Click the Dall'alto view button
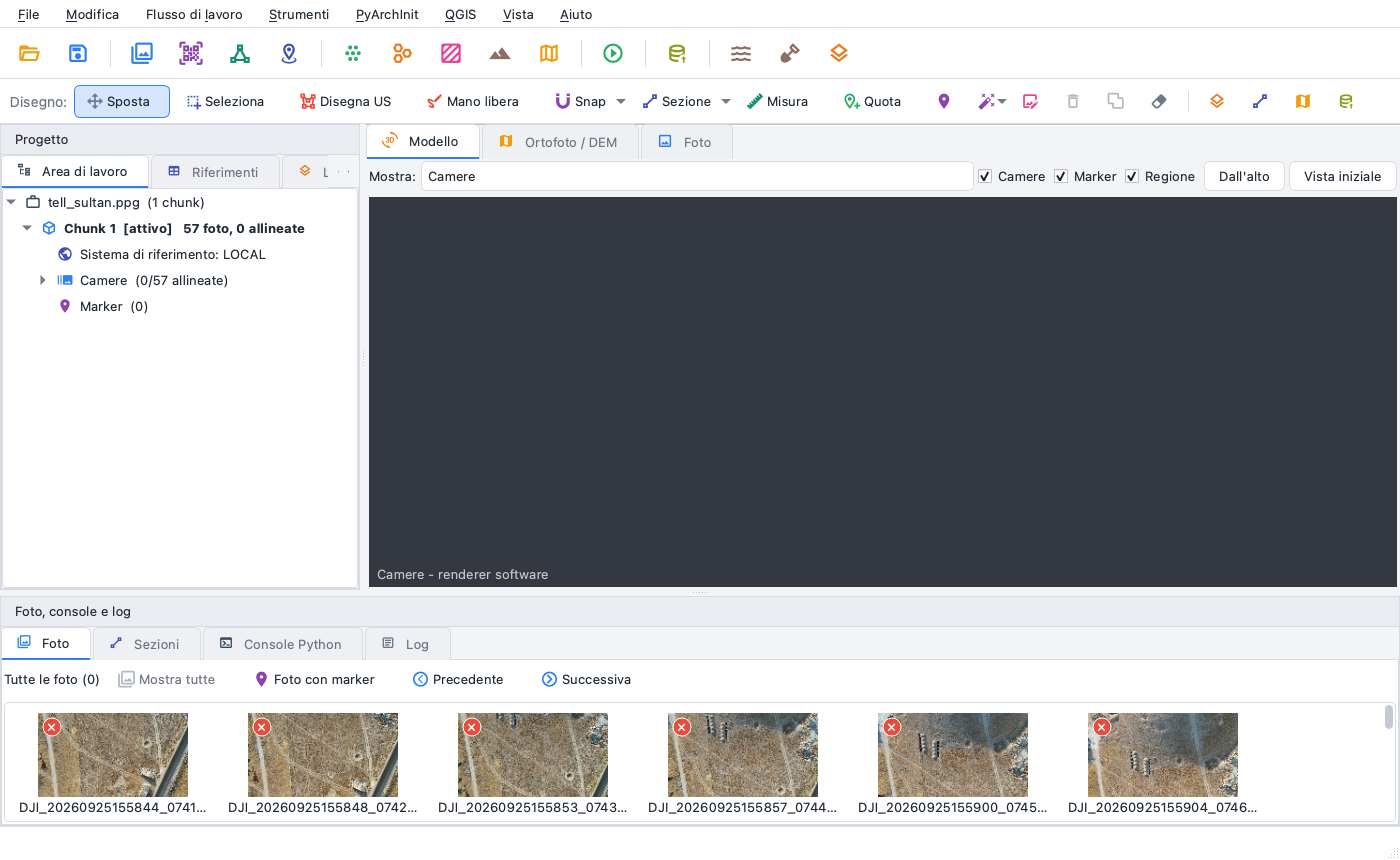 pos(1244,176)
